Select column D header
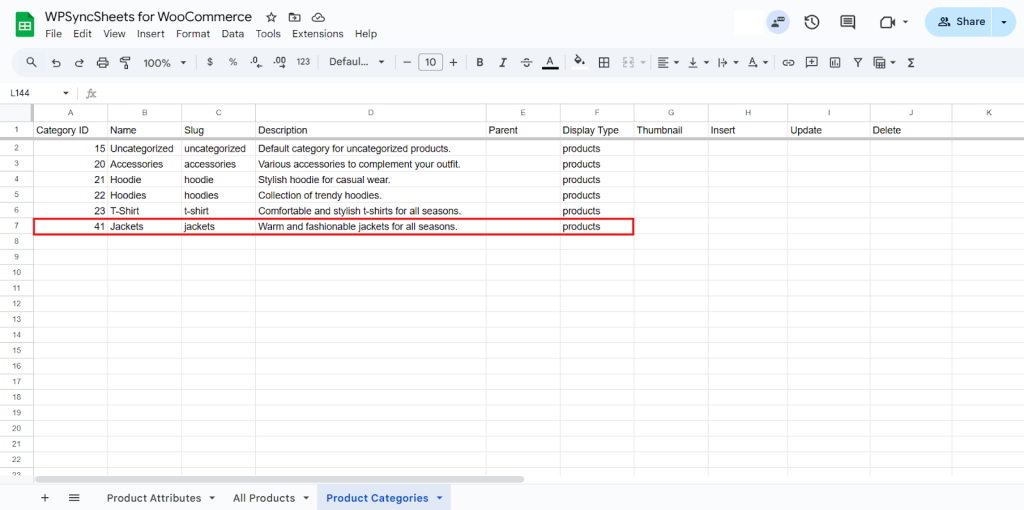Screen dimensions: 1024x510 (x=370, y=113)
